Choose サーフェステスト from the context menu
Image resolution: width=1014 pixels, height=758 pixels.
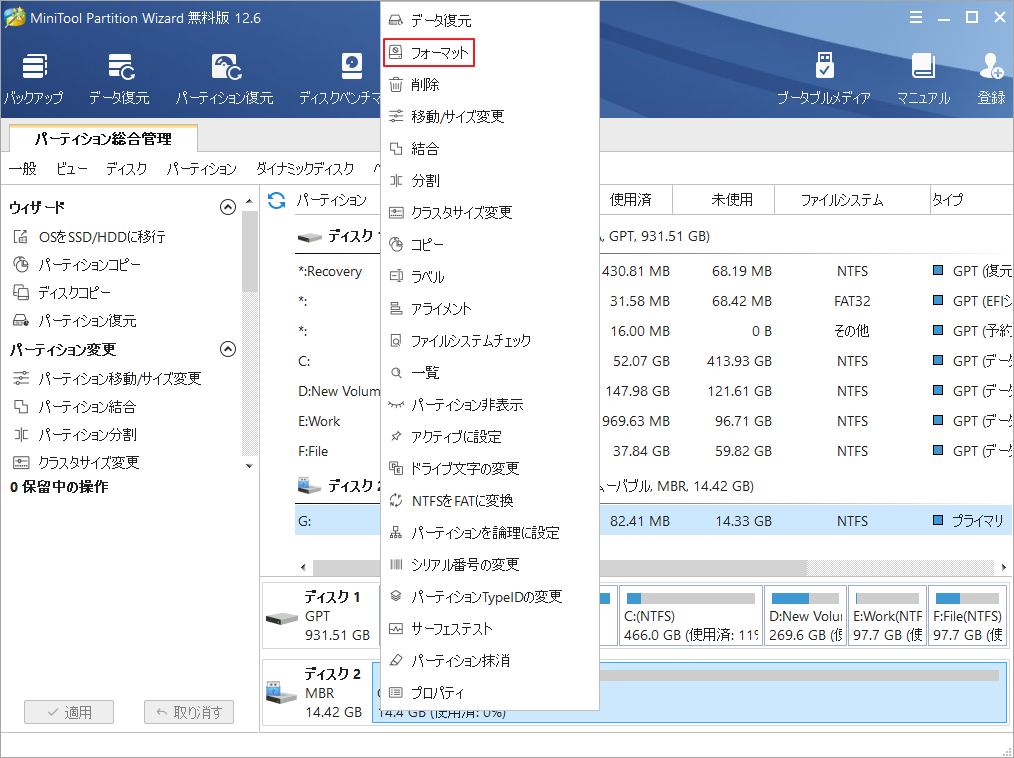point(443,627)
